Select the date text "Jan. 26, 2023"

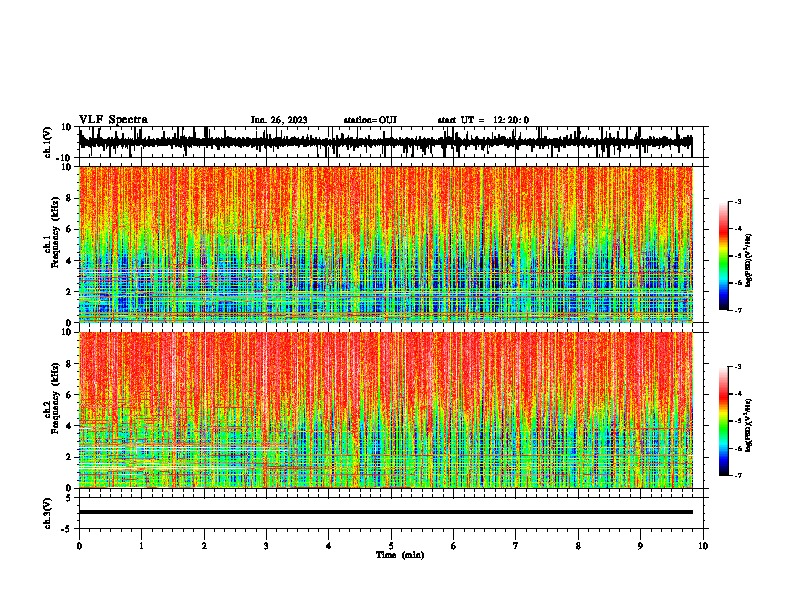(279, 120)
